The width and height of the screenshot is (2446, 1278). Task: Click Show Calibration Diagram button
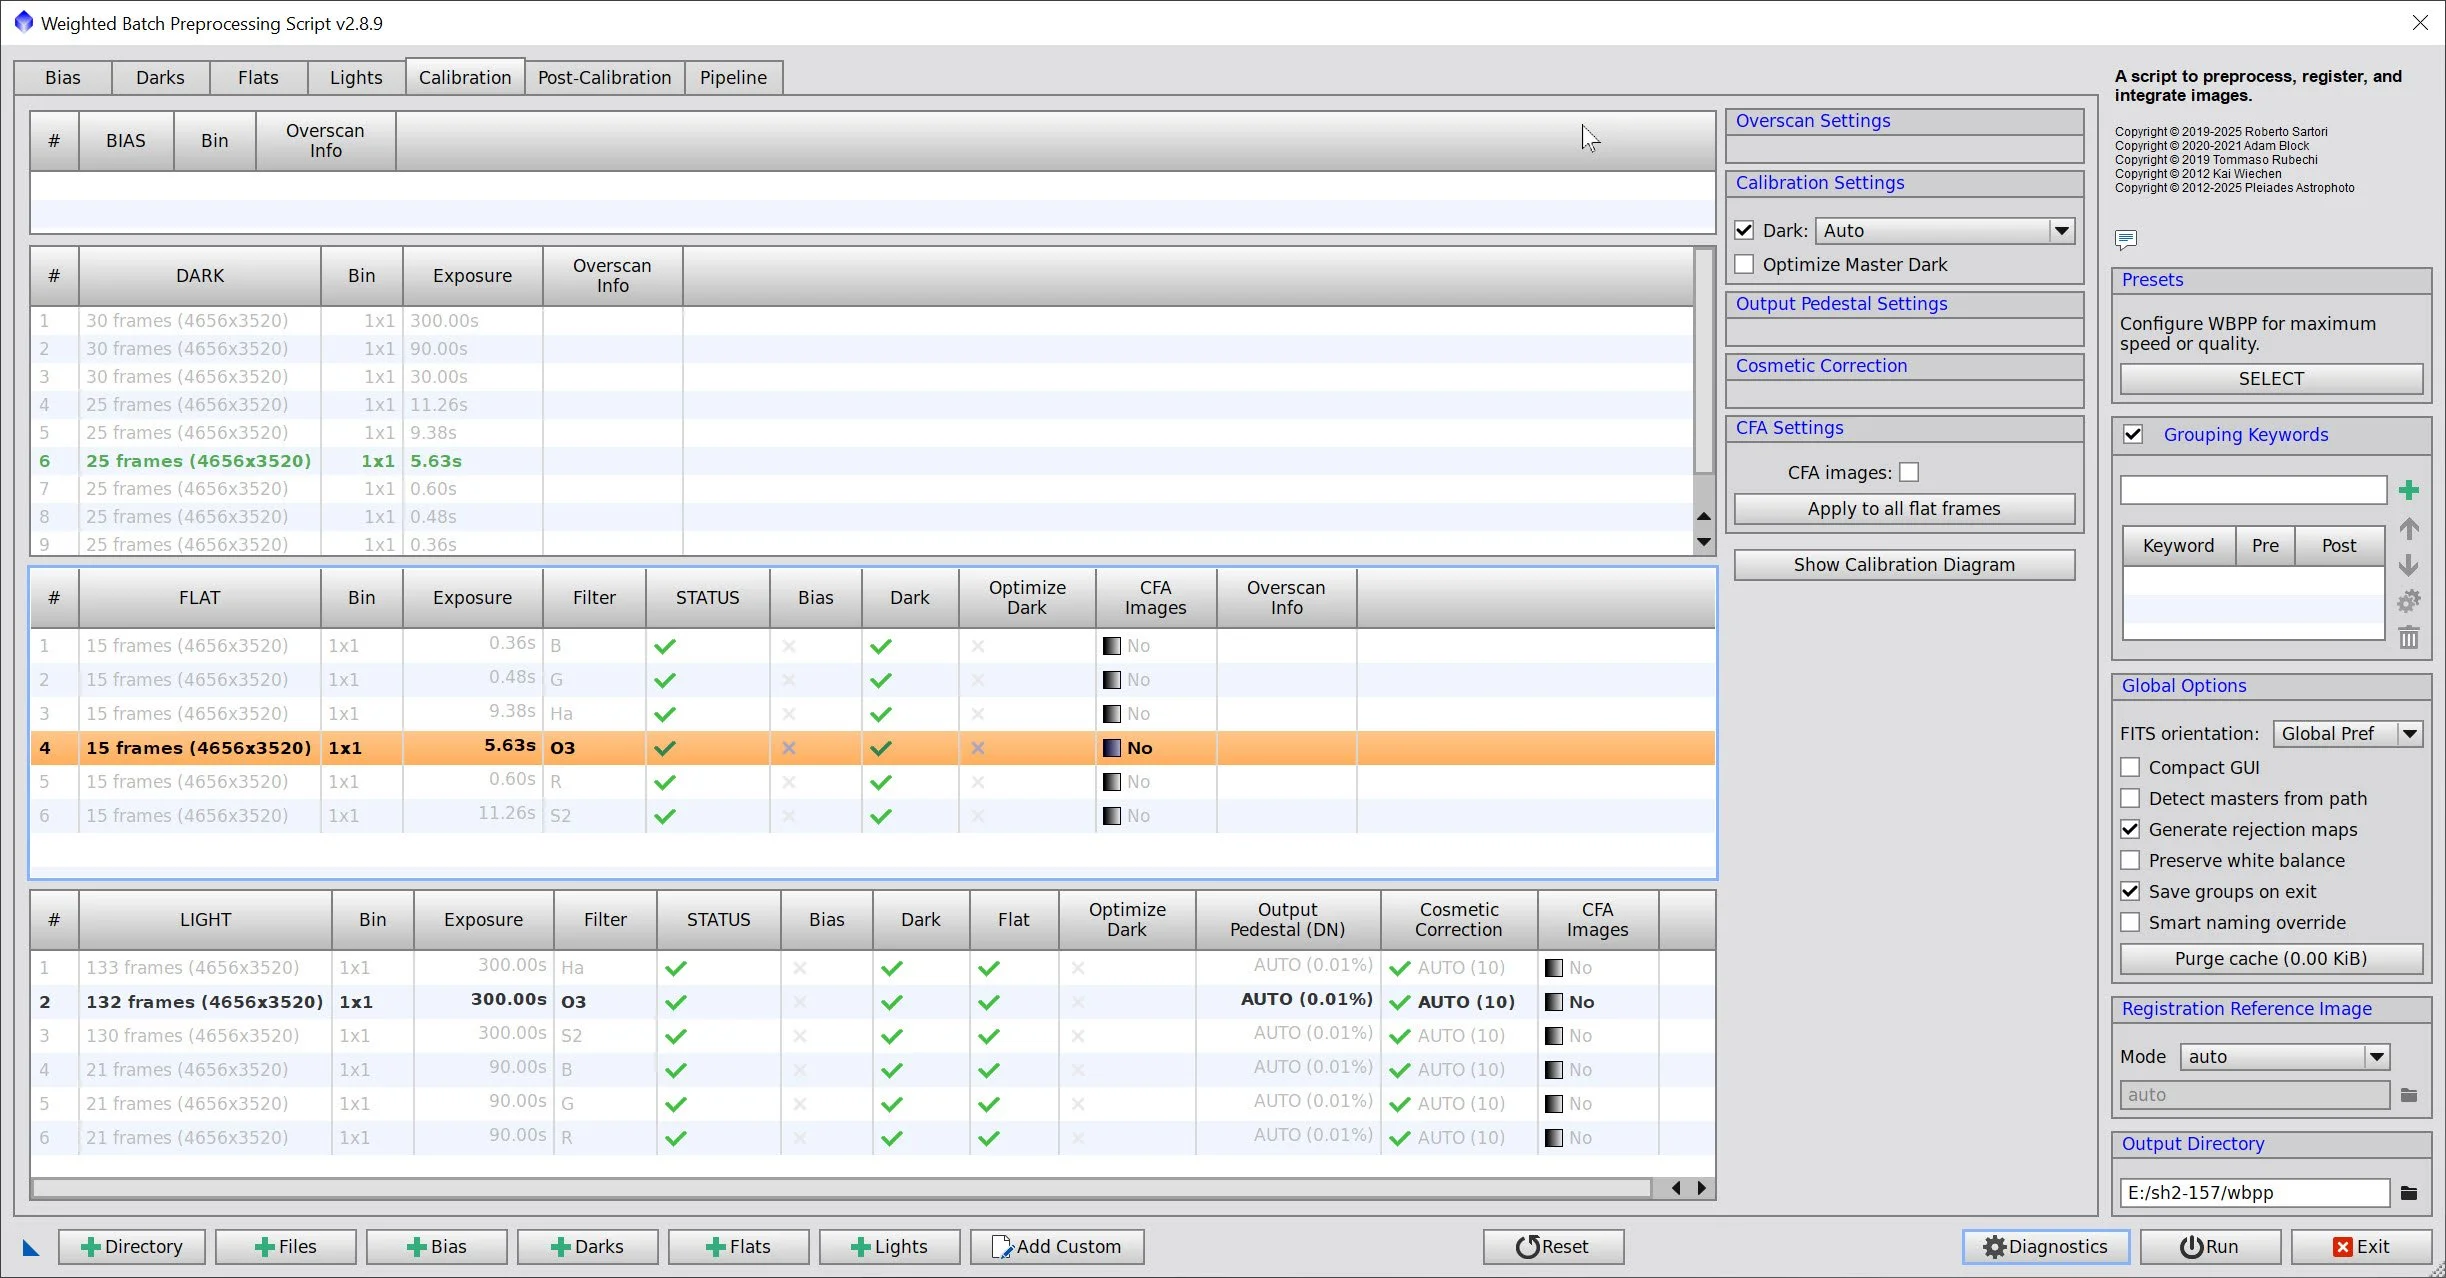point(1903,565)
